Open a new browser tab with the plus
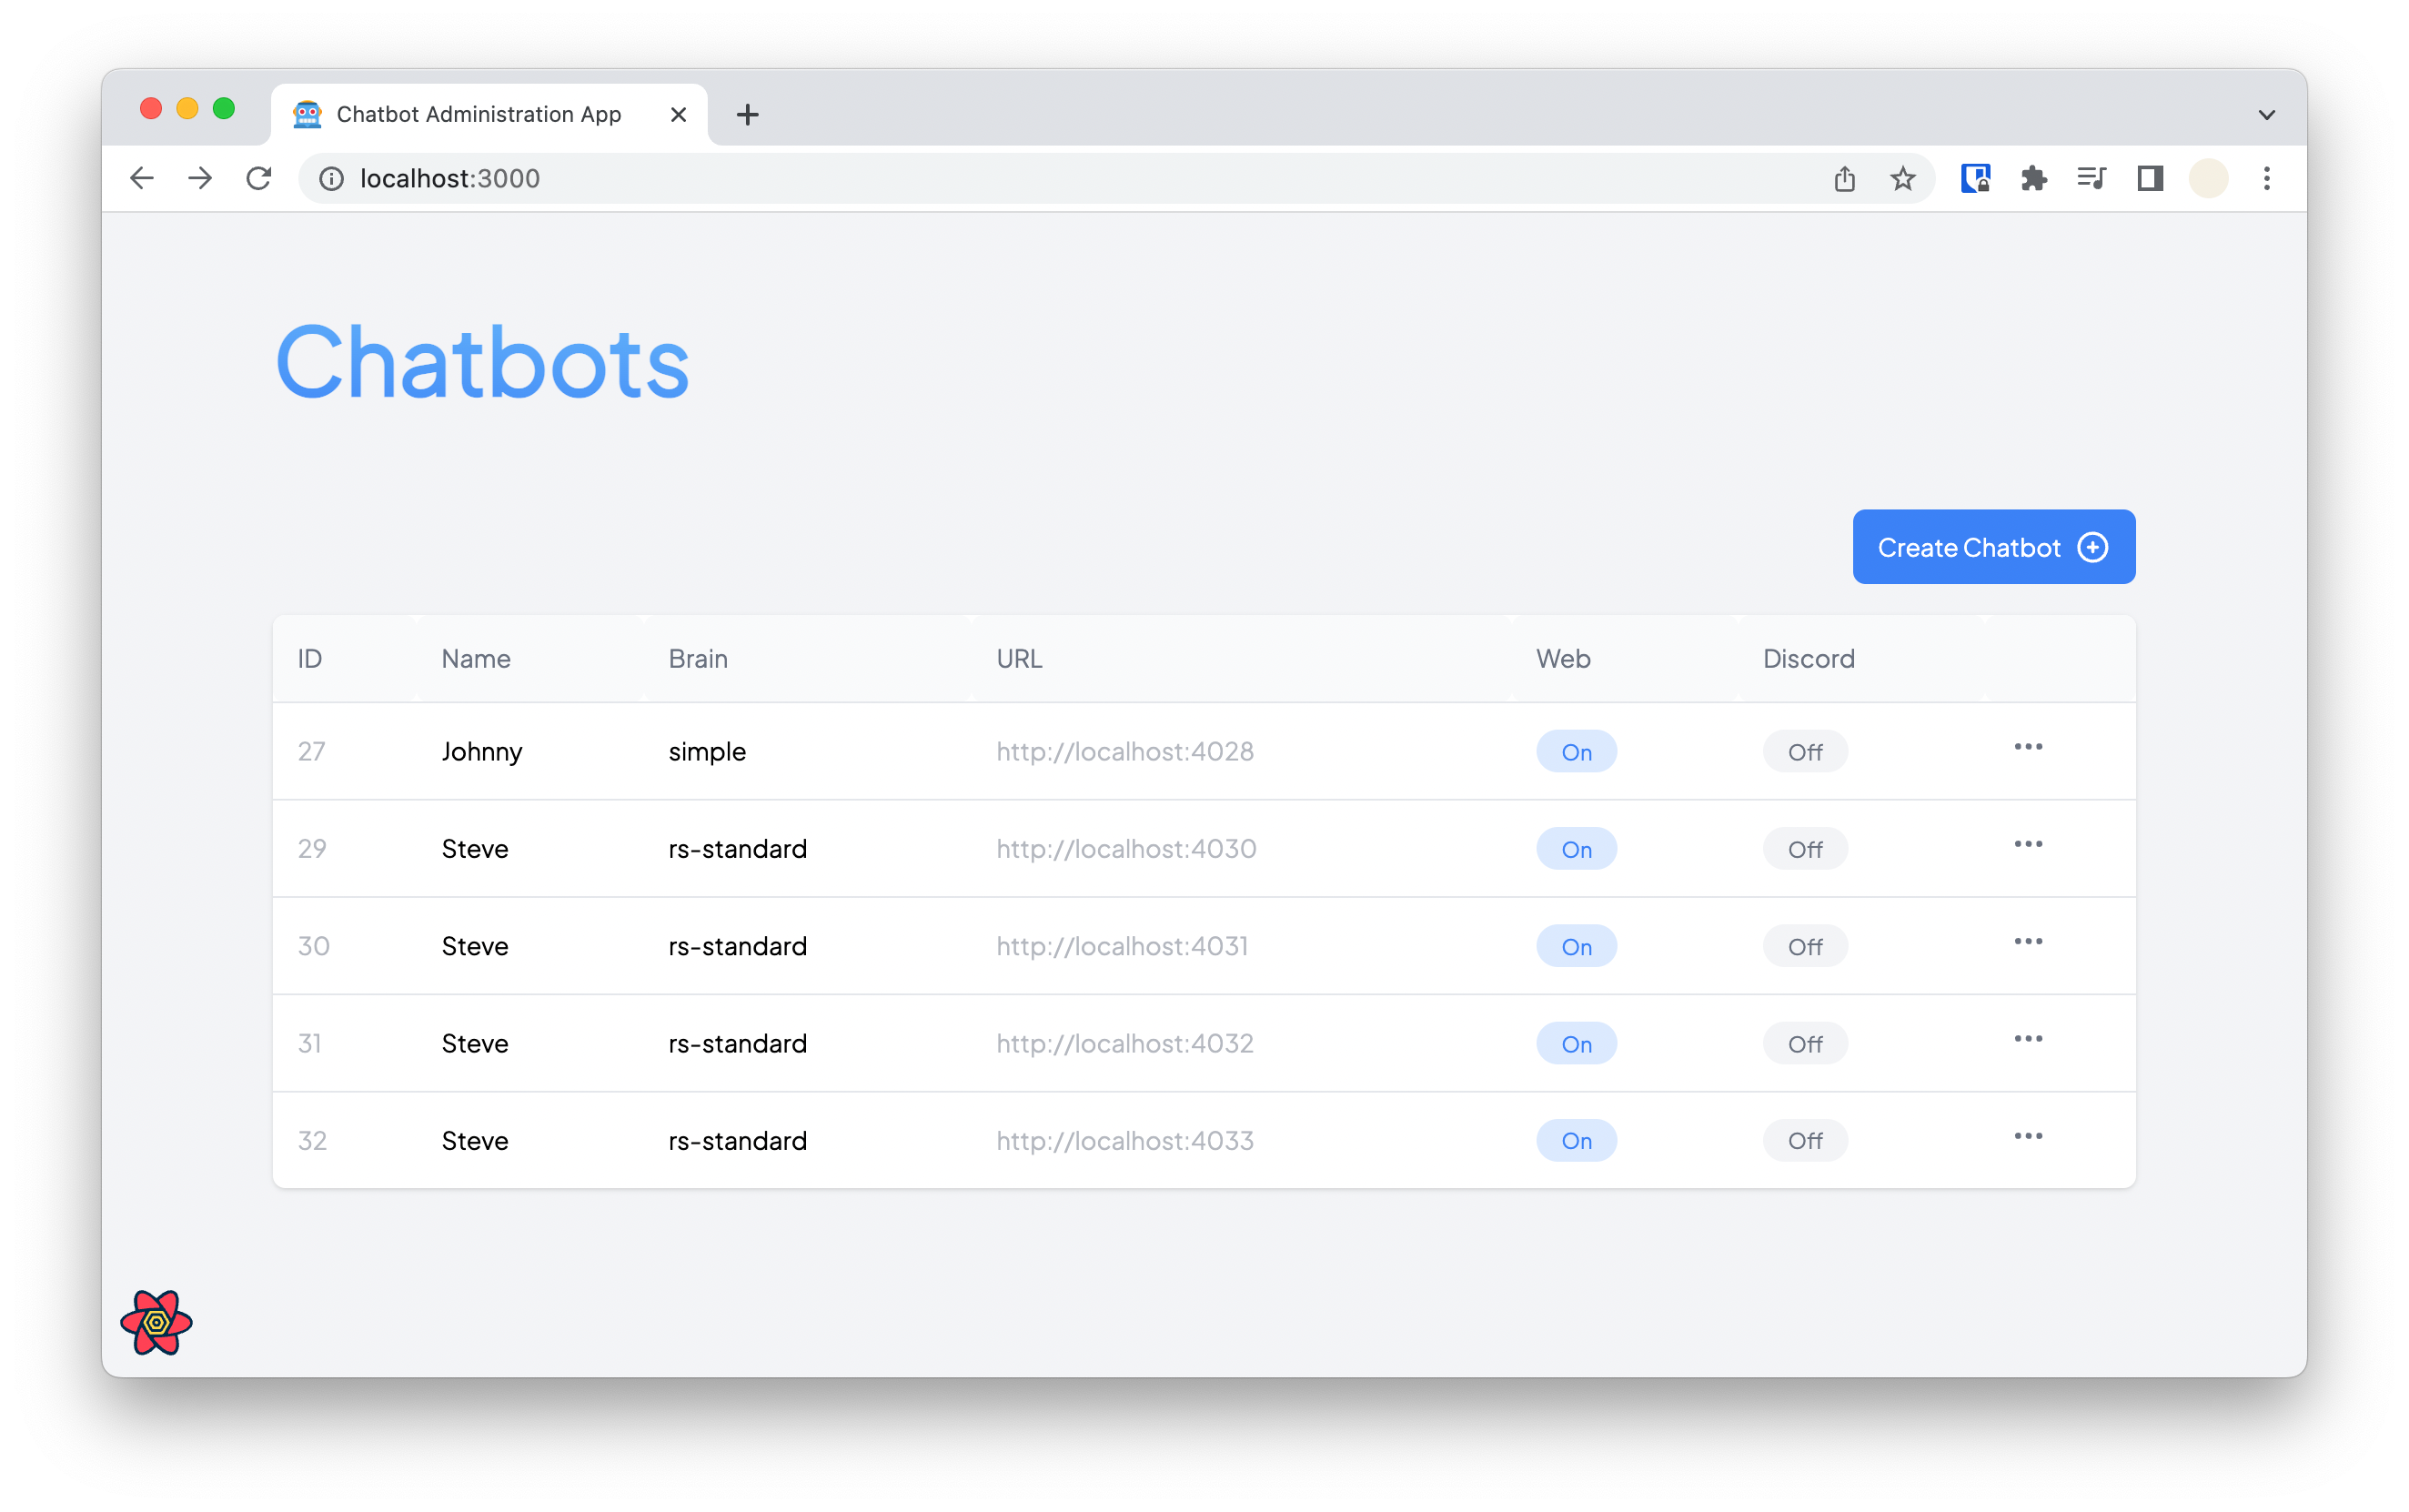The image size is (2409, 1512). [x=747, y=114]
